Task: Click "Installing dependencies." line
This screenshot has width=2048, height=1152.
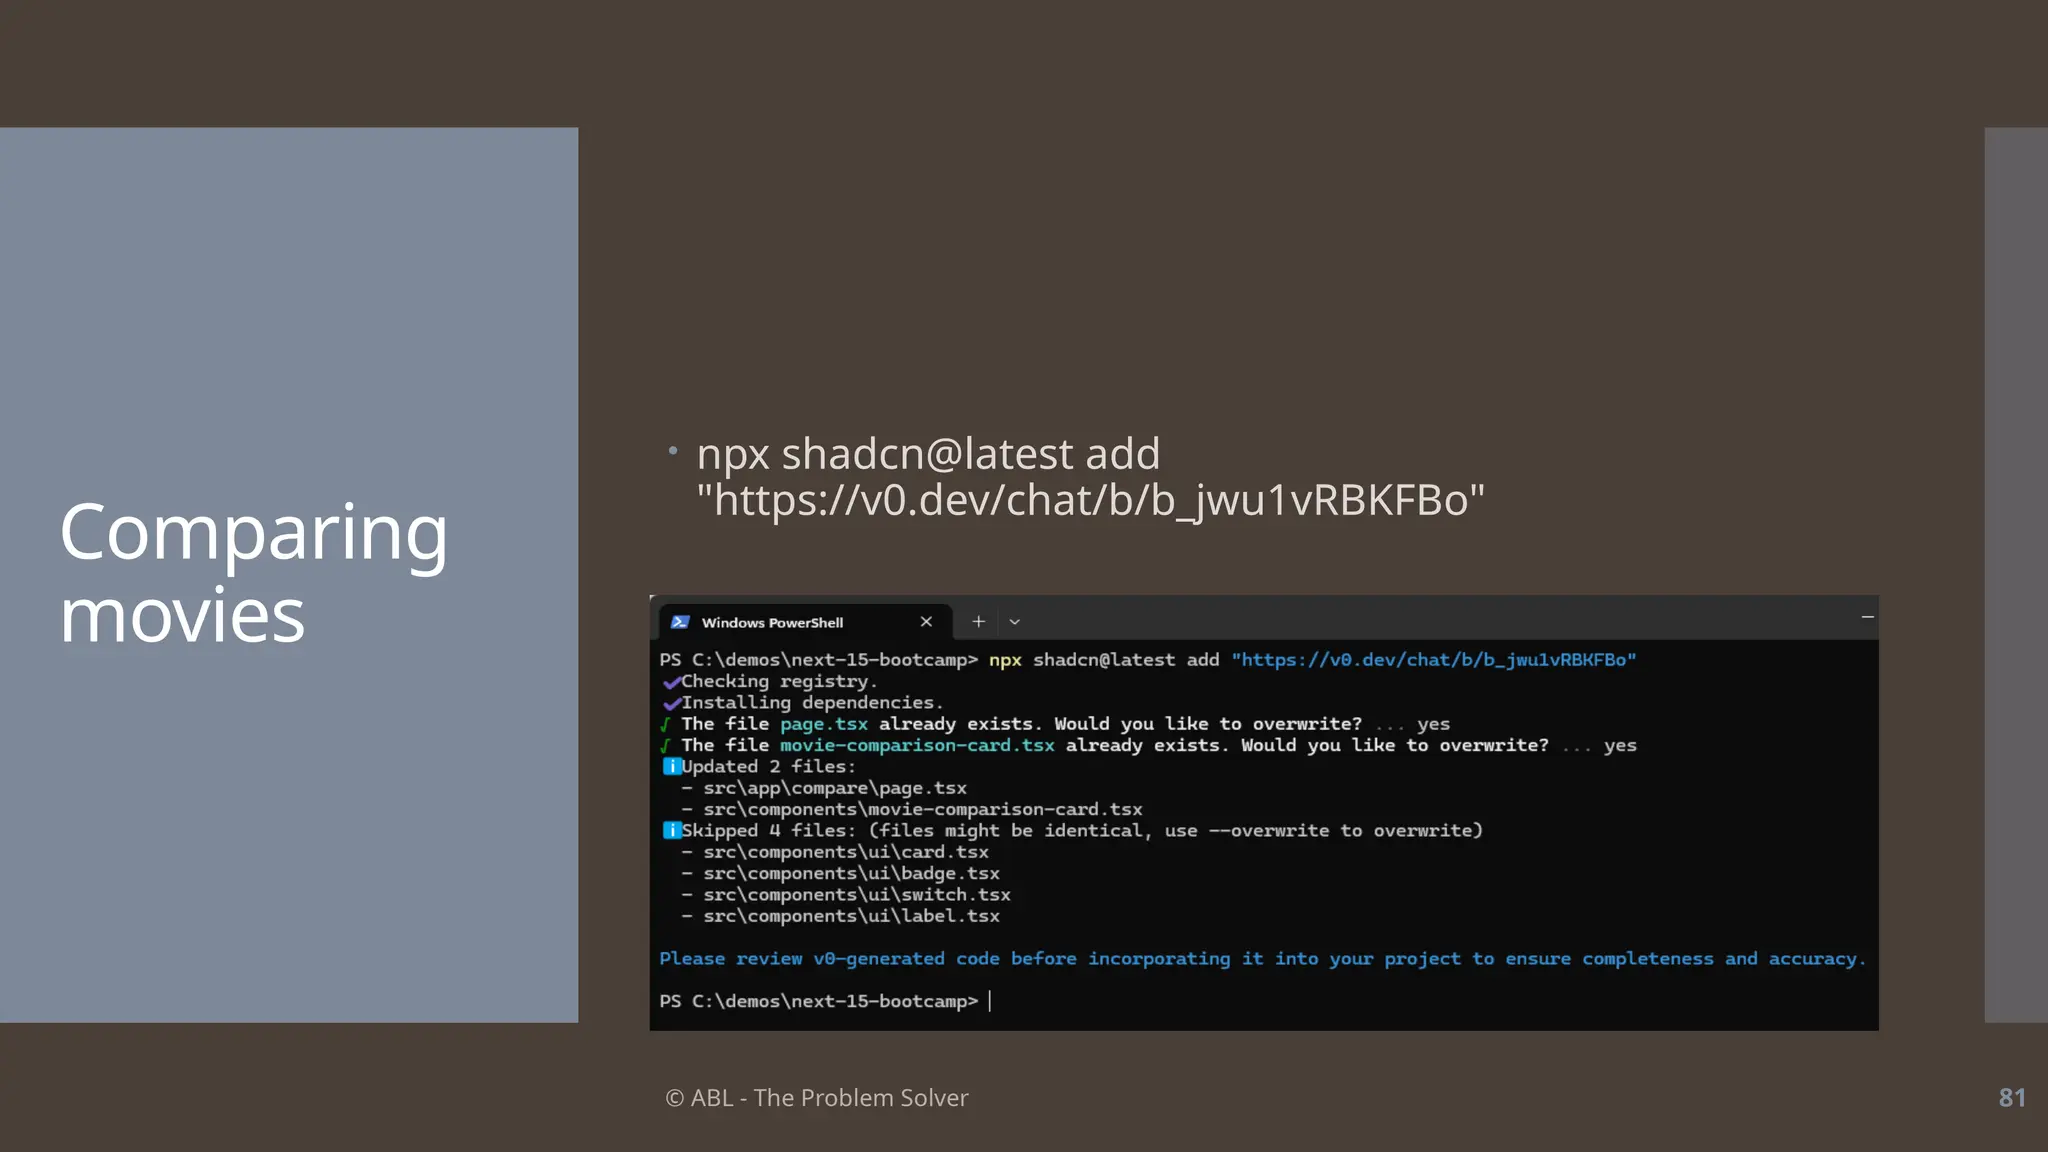Action: (x=812, y=703)
